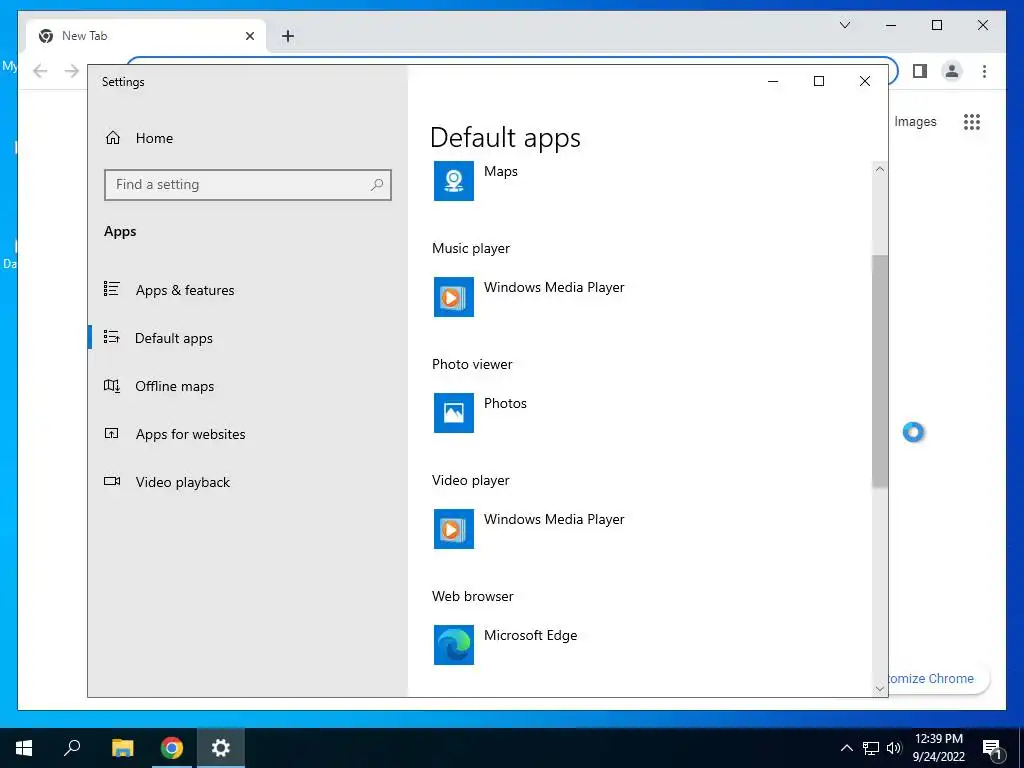Open the notification center icon

[x=992, y=749]
